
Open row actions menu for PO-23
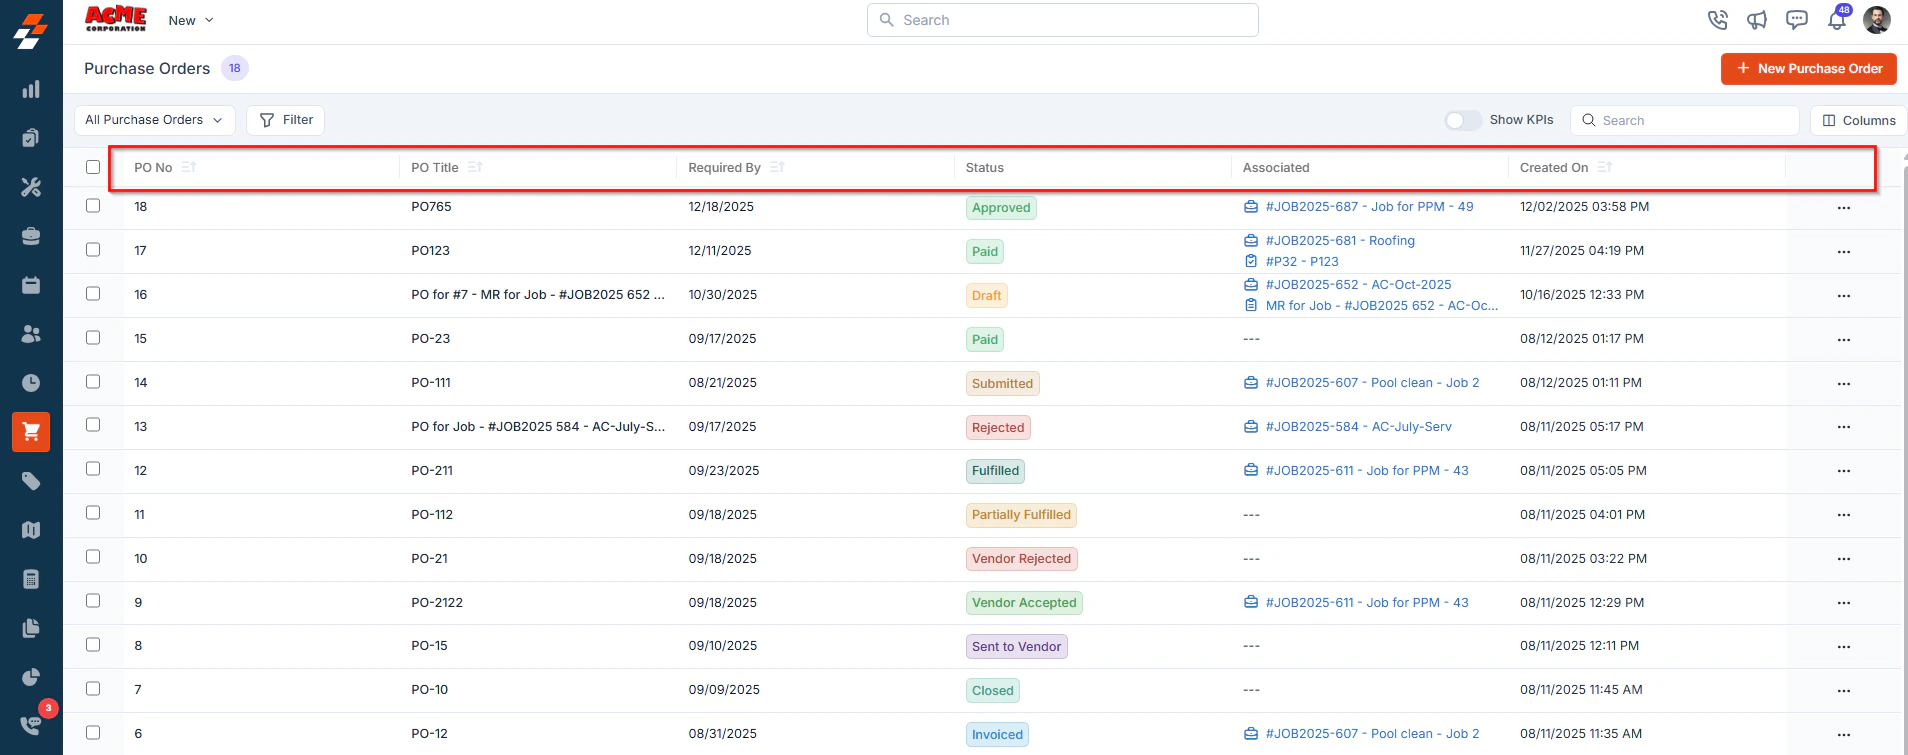click(1843, 340)
